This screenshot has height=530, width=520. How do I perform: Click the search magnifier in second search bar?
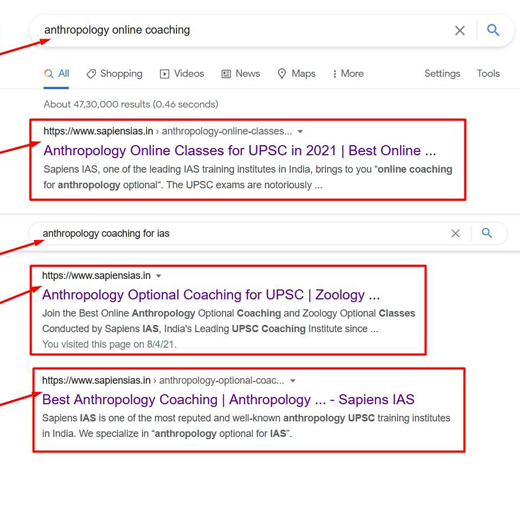(x=487, y=233)
